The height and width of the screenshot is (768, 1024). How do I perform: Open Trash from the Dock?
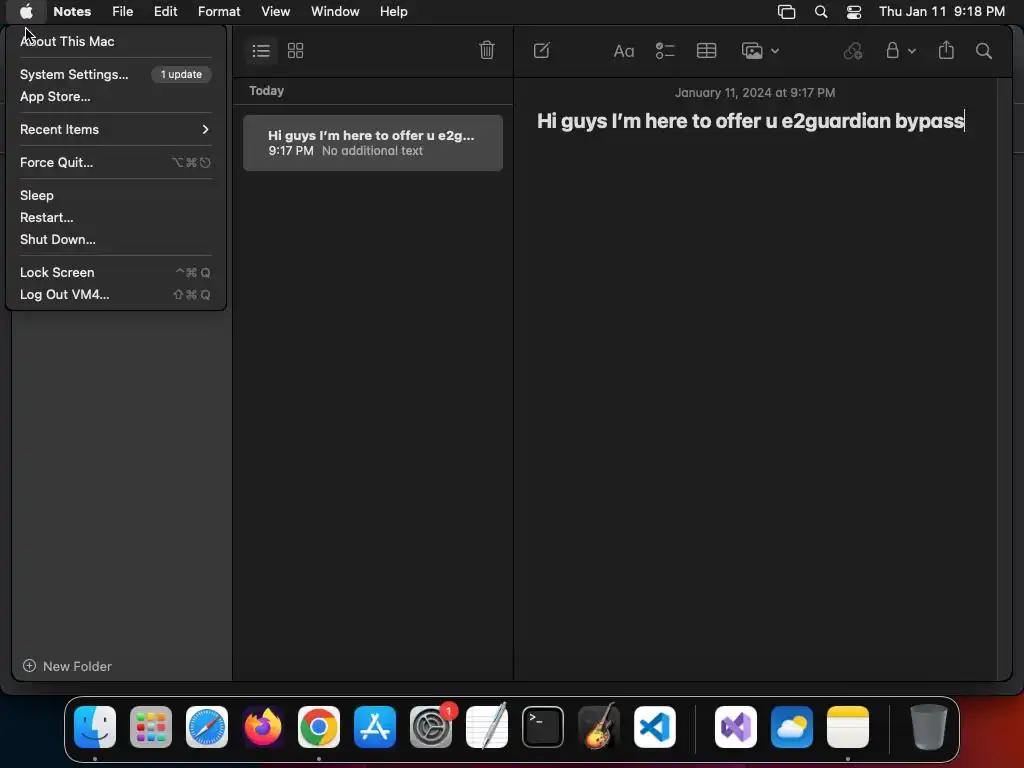point(929,727)
